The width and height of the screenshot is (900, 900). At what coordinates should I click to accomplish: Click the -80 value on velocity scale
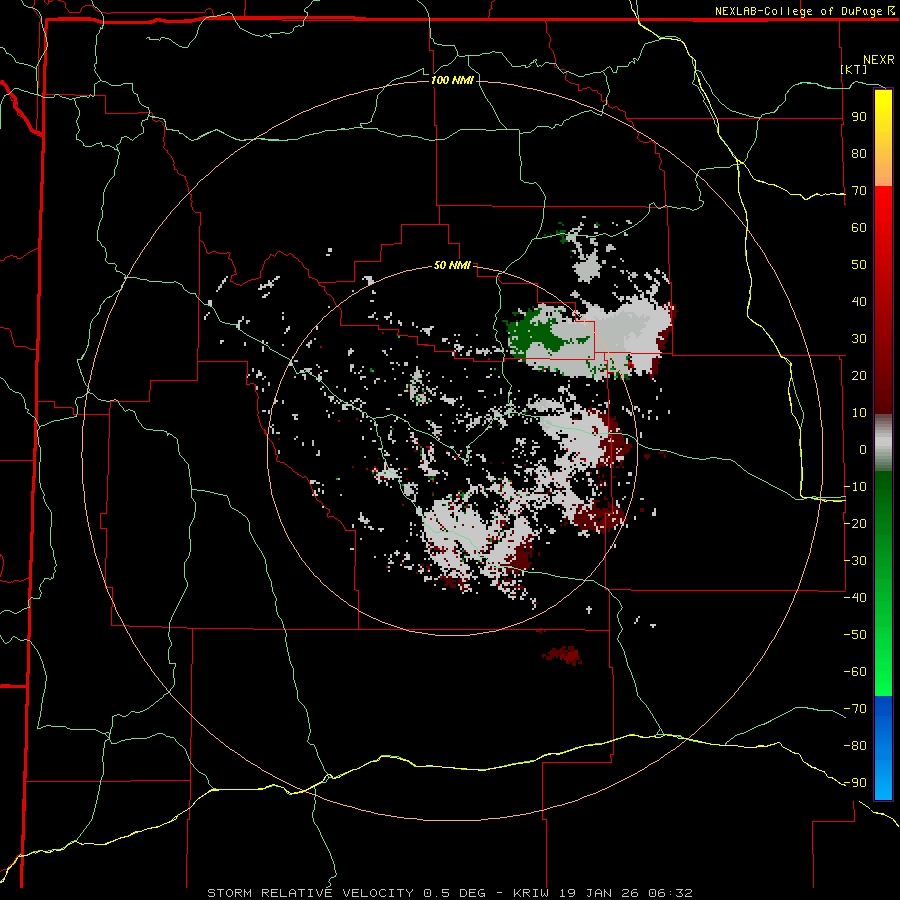(855, 746)
